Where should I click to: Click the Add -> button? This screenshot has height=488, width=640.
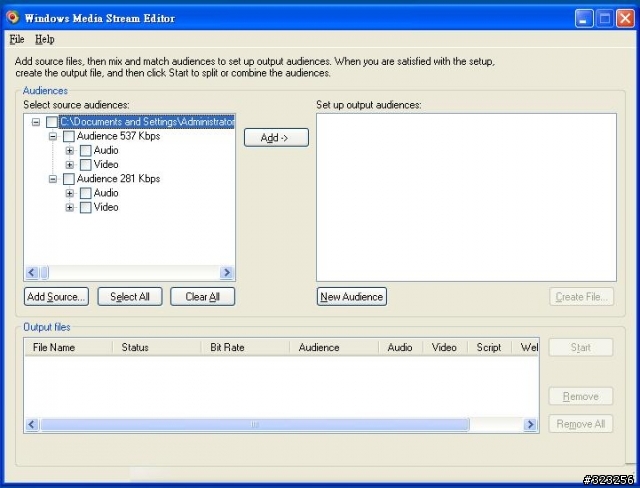tap(276, 138)
